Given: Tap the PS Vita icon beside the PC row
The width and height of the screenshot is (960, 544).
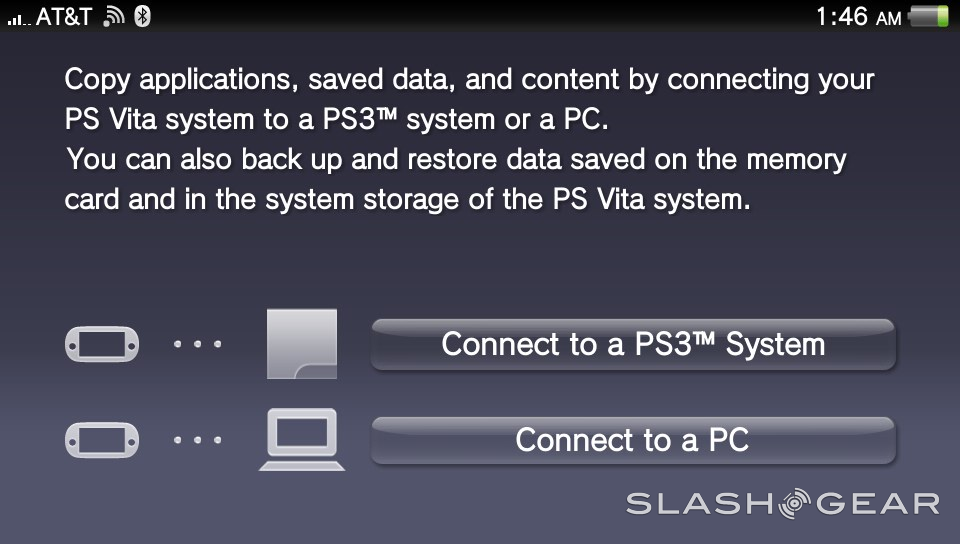Looking at the screenshot, I should tap(101, 440).
